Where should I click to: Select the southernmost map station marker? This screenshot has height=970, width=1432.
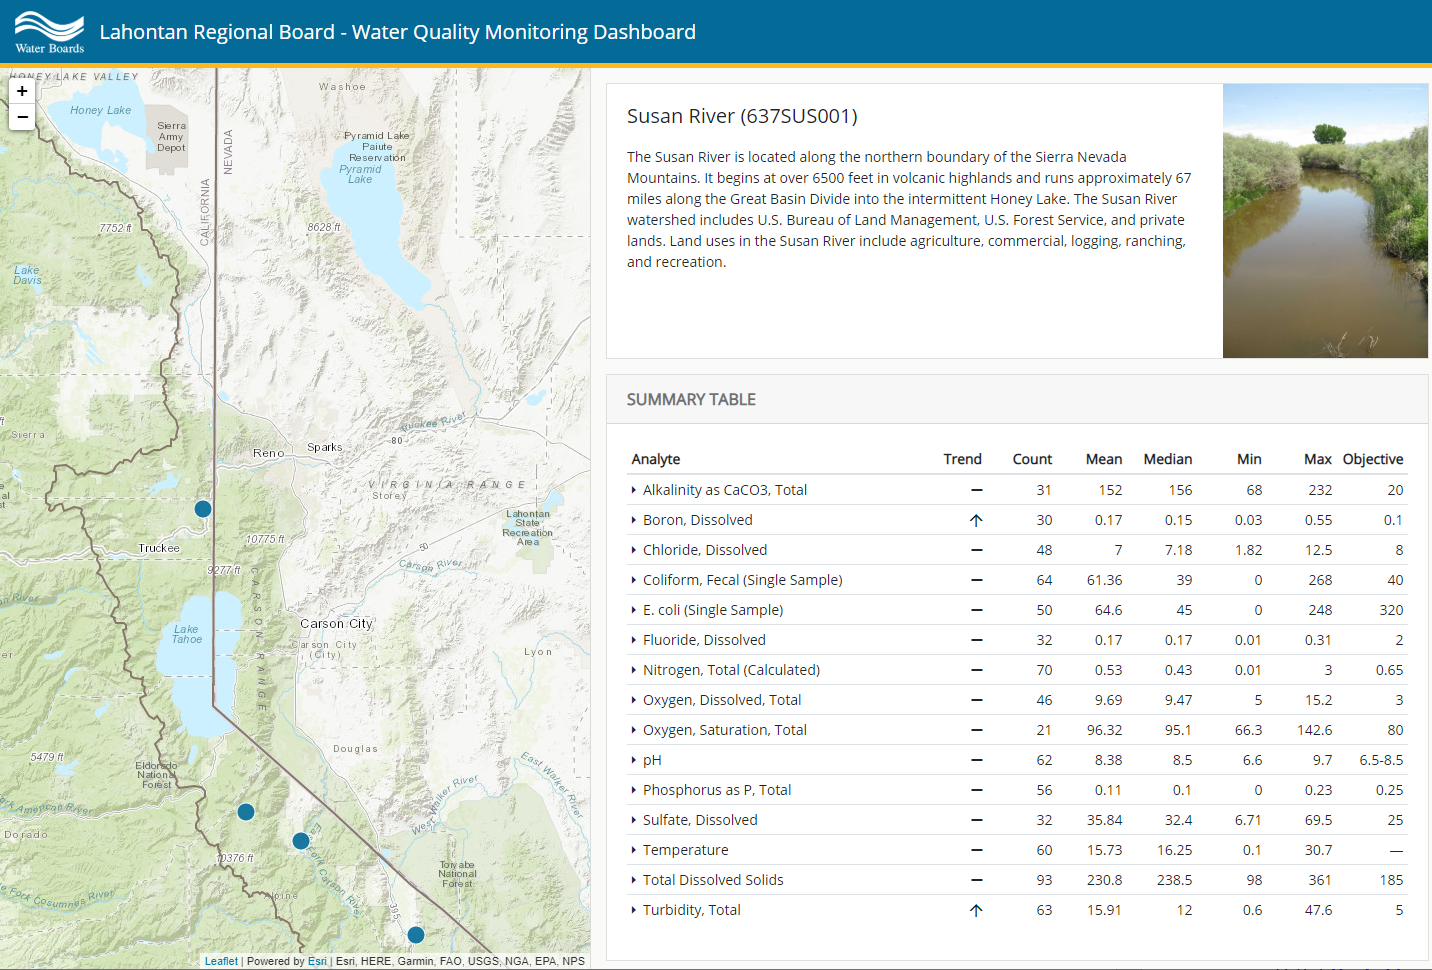point(416,935)
